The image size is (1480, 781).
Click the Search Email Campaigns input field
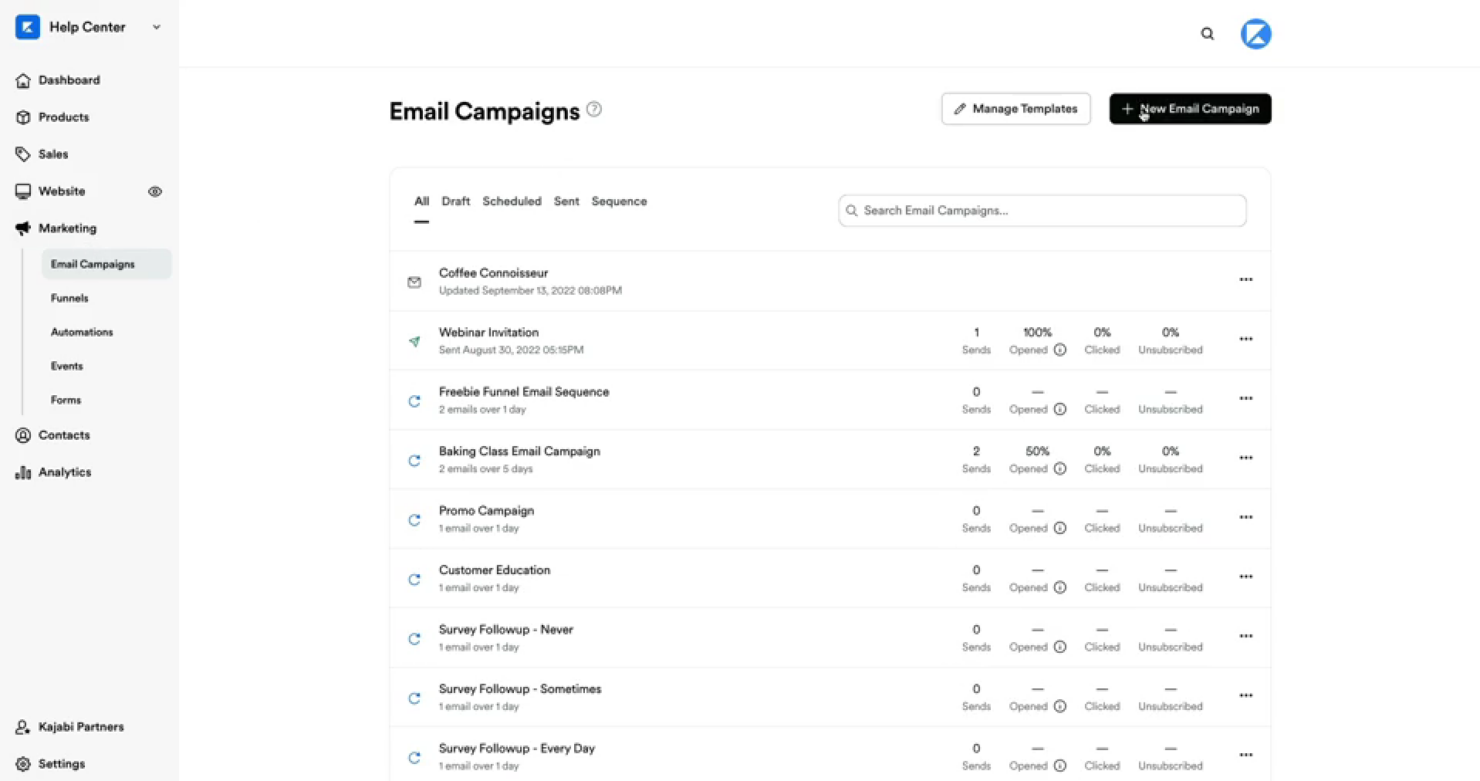coord(1042,210)
